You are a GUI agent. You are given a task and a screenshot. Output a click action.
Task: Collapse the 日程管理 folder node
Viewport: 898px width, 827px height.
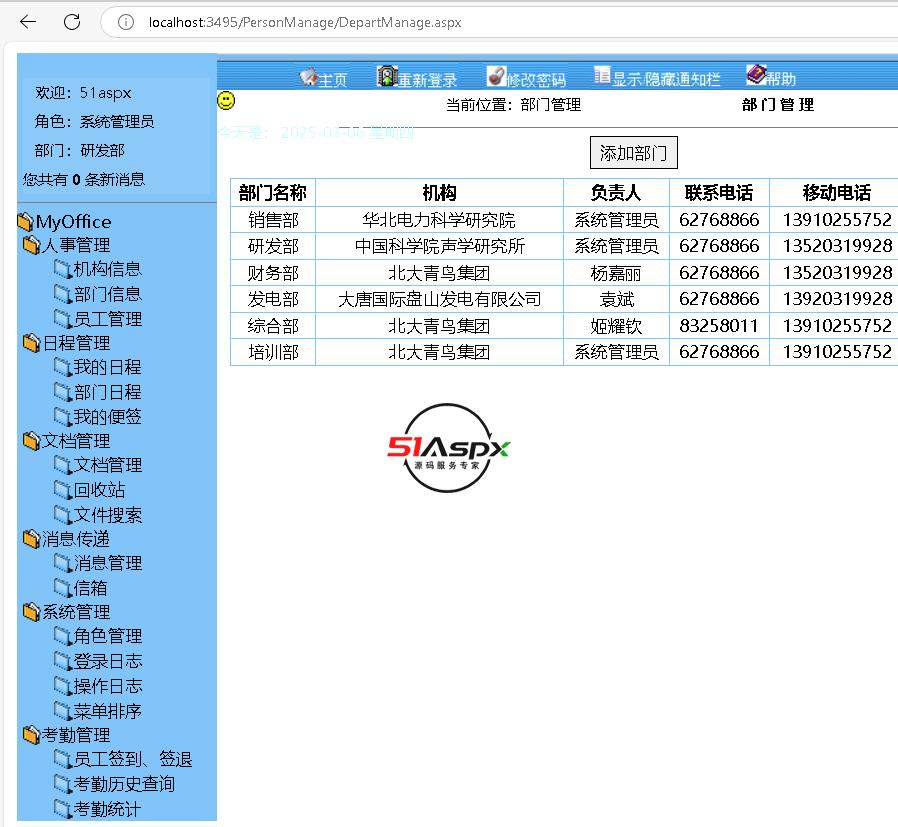(x=32, y=343)
